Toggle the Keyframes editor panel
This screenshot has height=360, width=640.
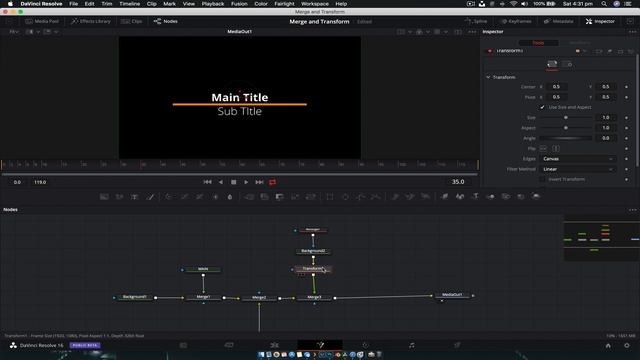[x=516, y=21]
